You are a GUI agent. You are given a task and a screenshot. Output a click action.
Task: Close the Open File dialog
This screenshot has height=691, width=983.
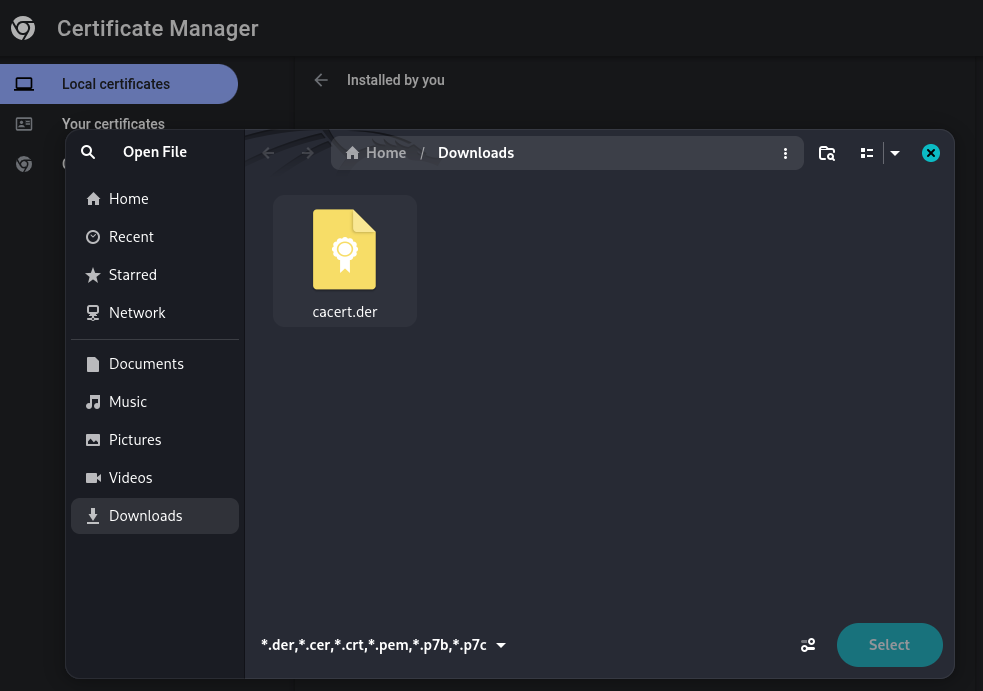[x=931, y=153]
